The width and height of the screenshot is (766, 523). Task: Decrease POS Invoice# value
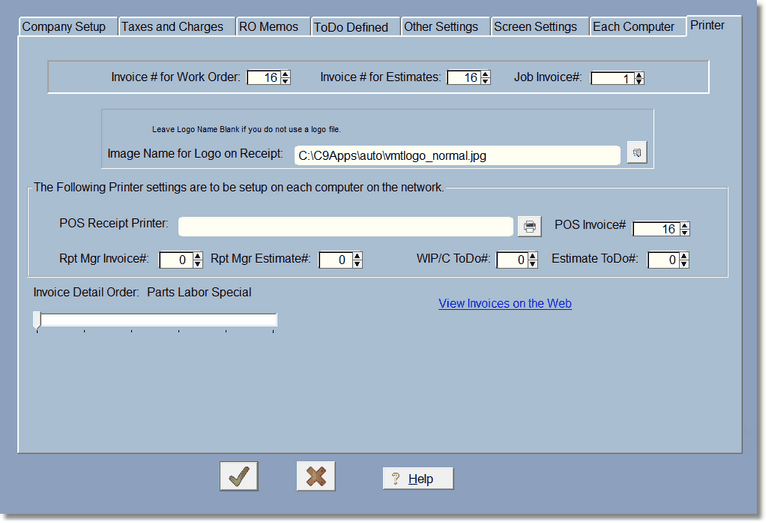click(x=685, y=232)
